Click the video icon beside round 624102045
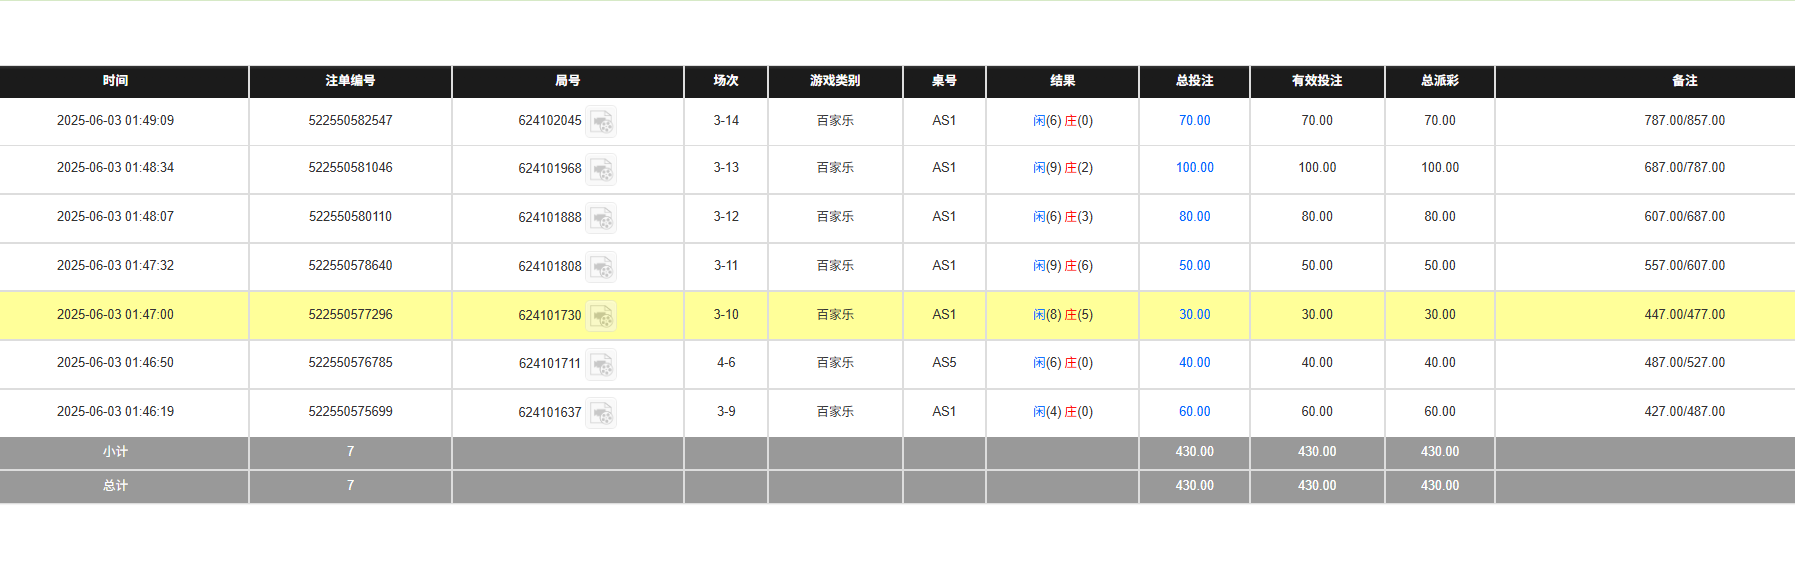1795x573 pixels. tap(601, 122)
